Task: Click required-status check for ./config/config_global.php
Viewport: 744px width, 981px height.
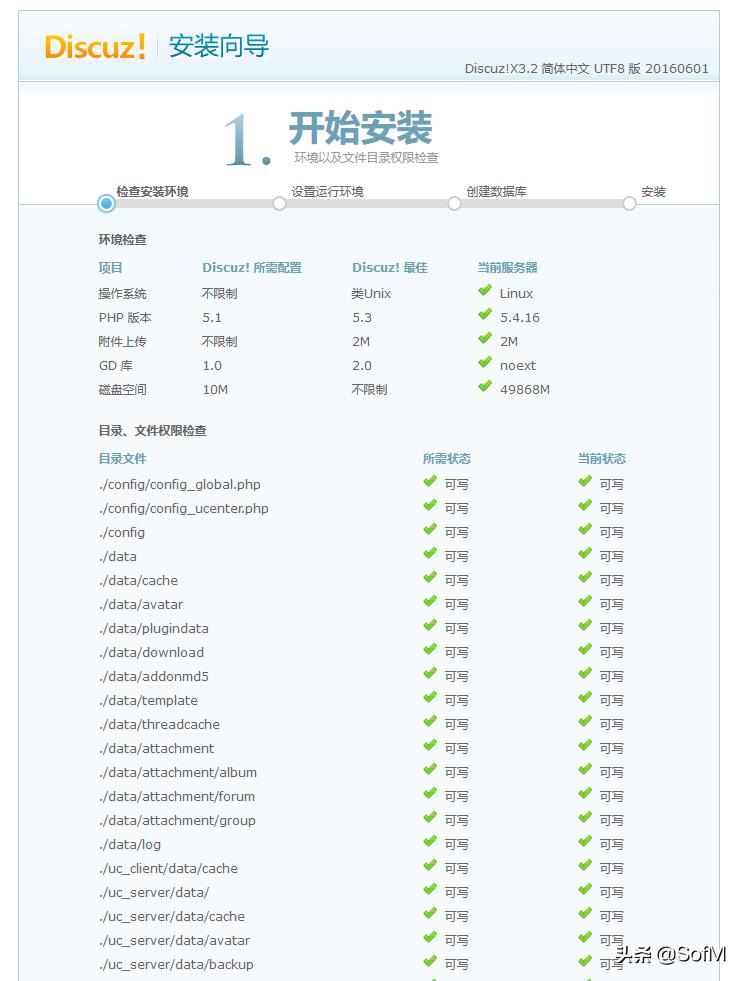Action: (x=430, y=481)
